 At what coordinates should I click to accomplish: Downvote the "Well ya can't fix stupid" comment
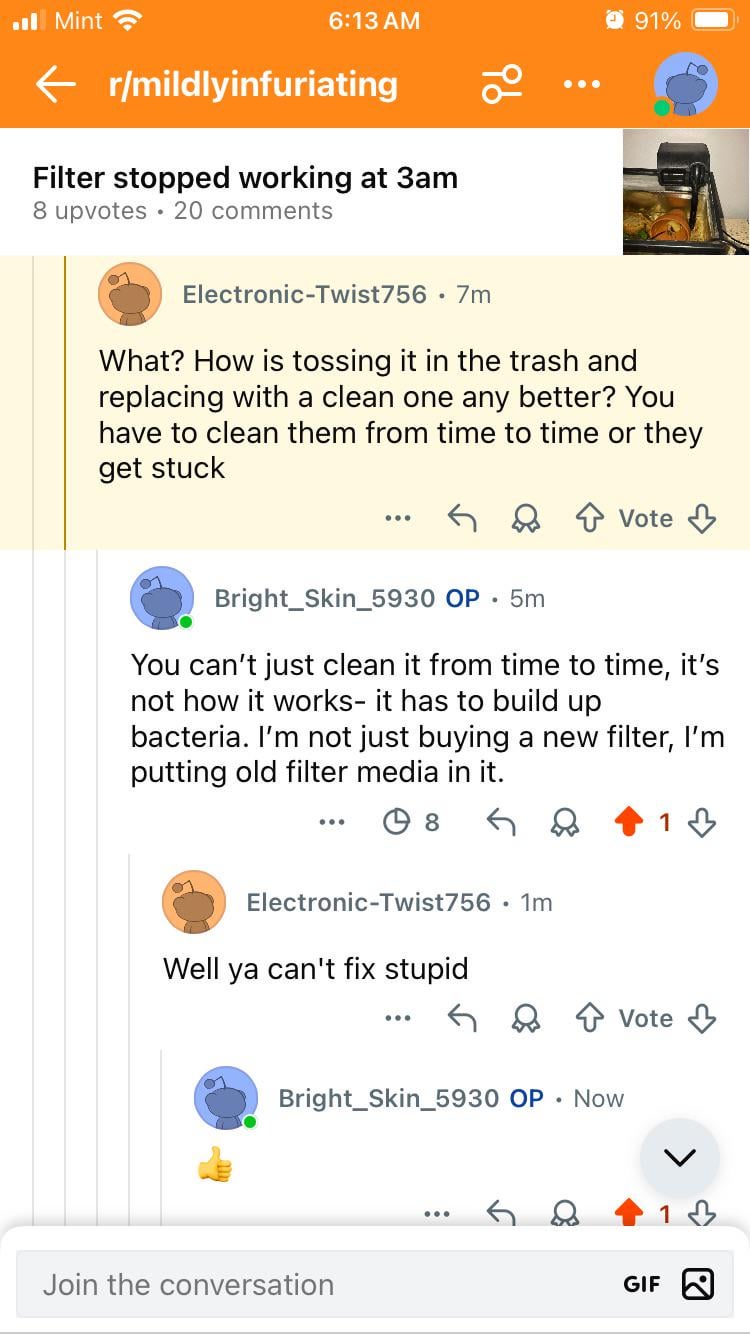click(703, 1018)
